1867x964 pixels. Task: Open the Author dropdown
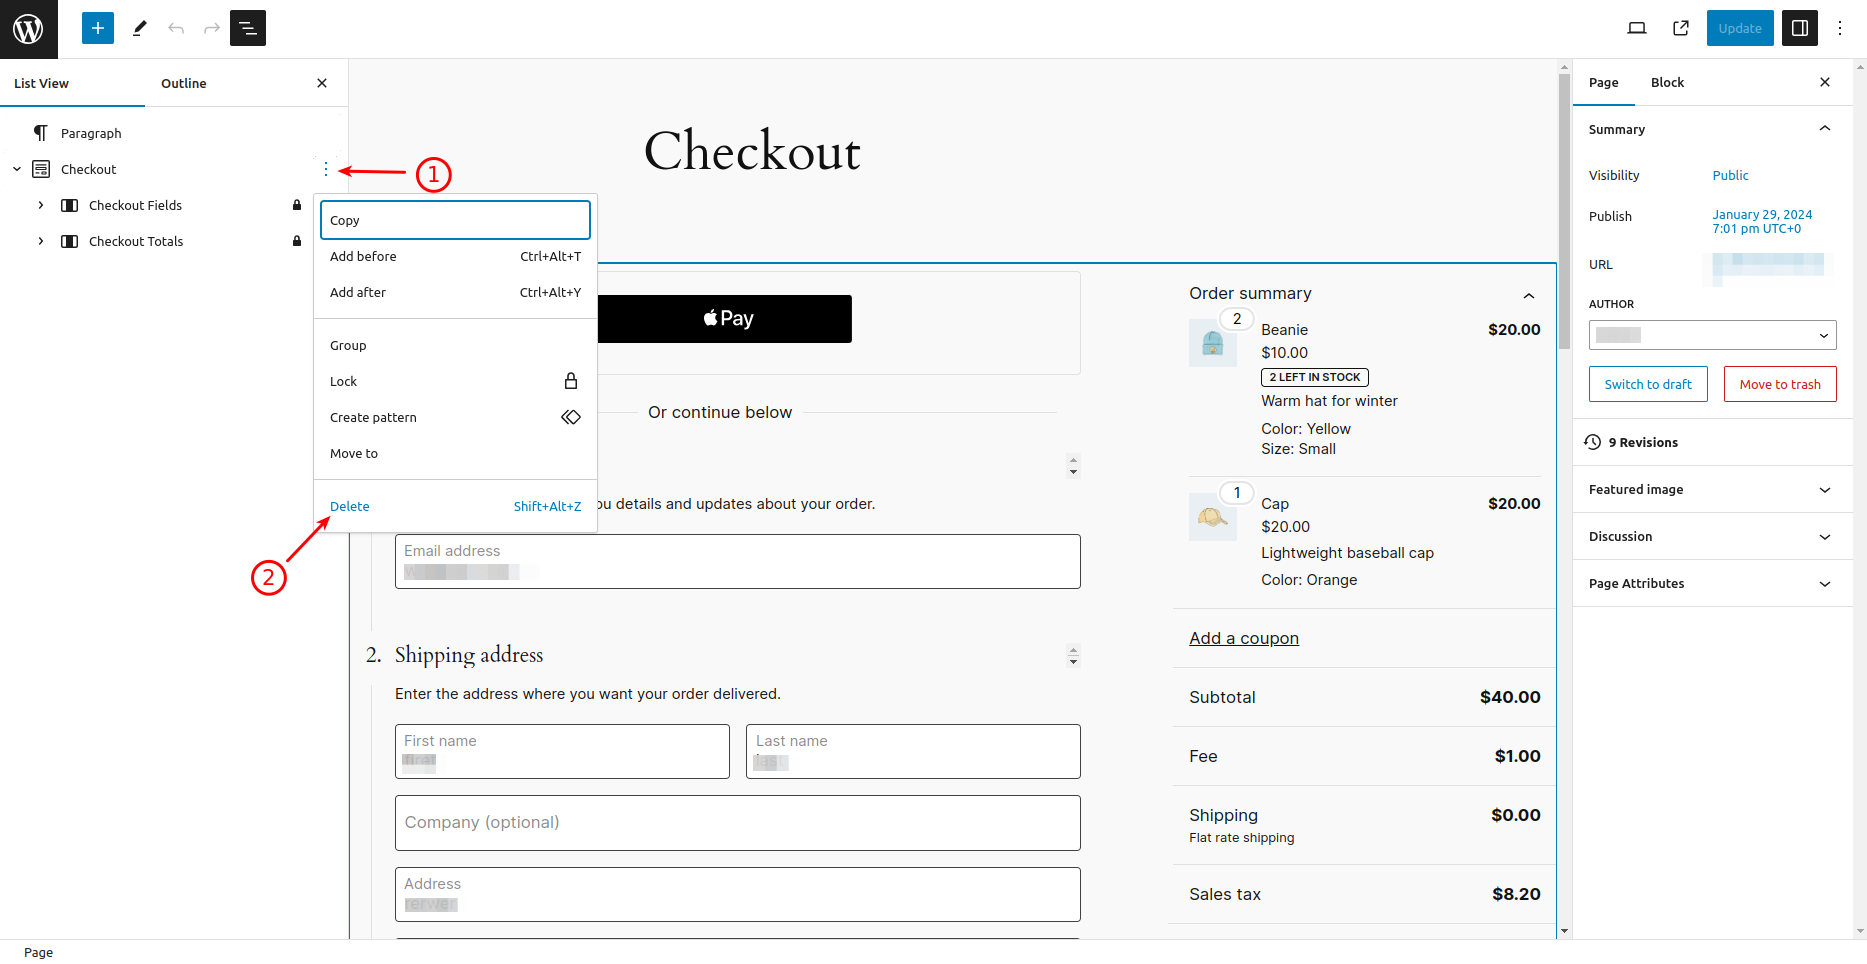(x=1711, y=335)
